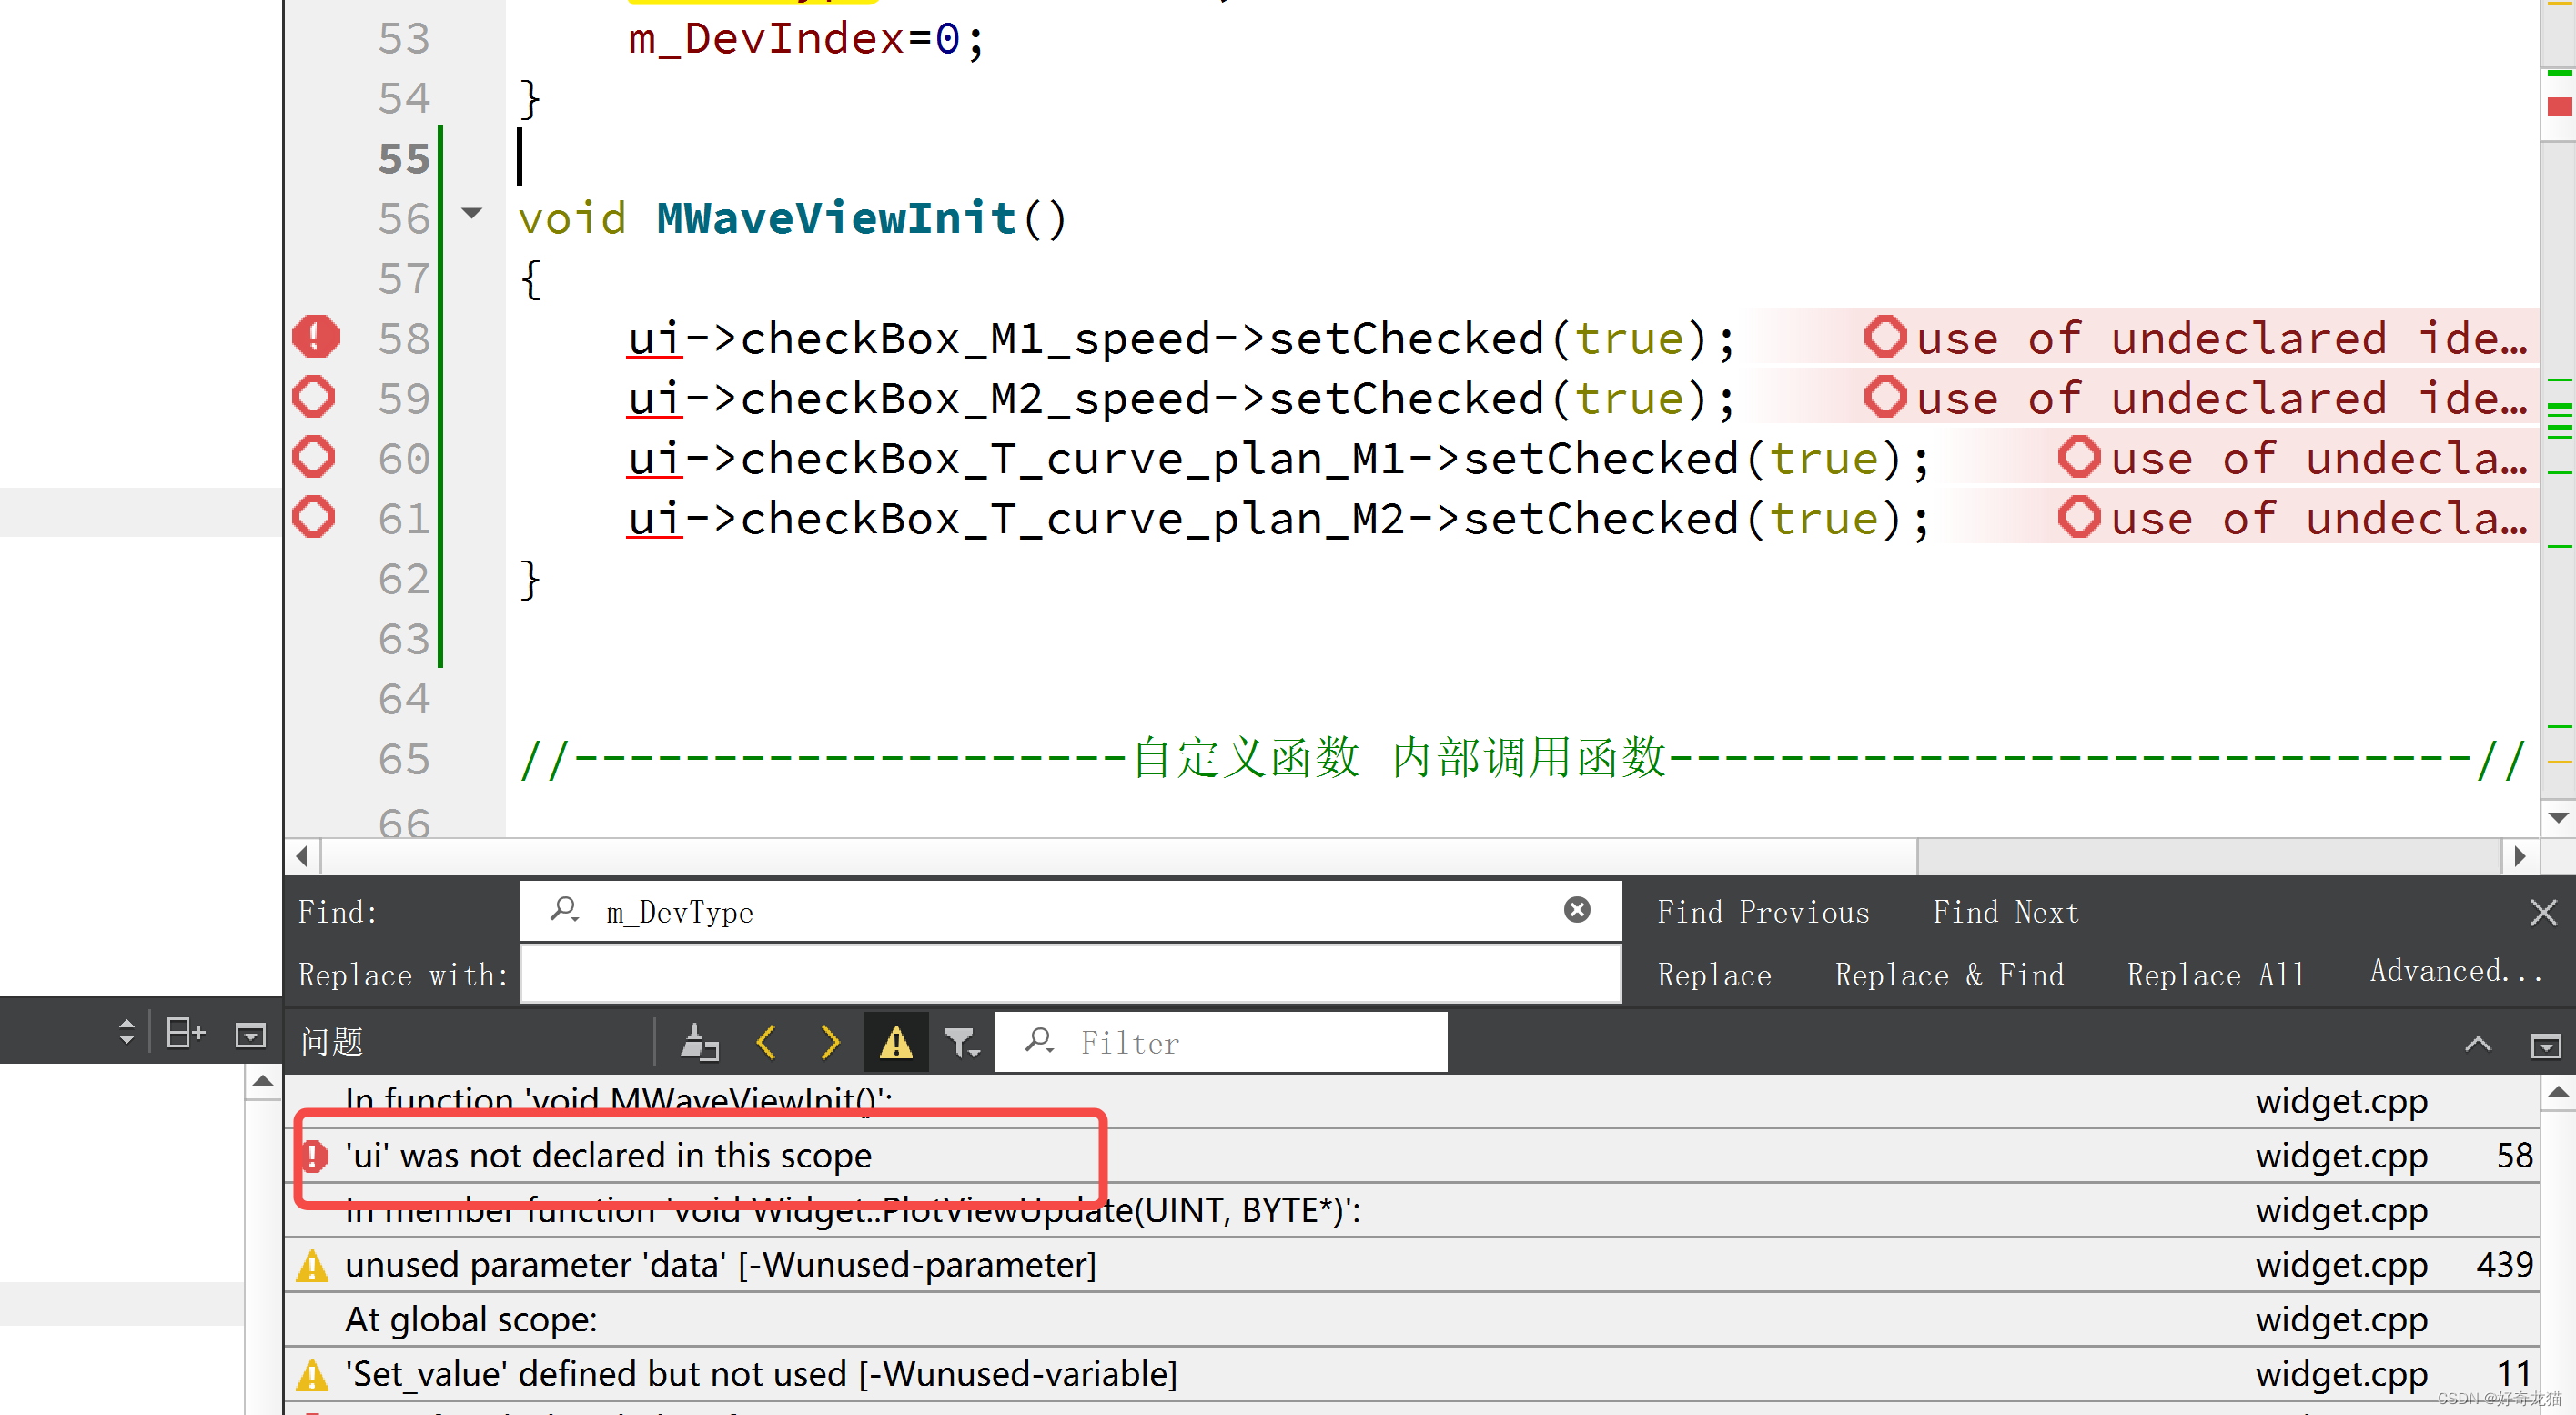Select 'ui' was not declared error entry
Screen dimensions: 2576x1415
(x=608, y=1155)
